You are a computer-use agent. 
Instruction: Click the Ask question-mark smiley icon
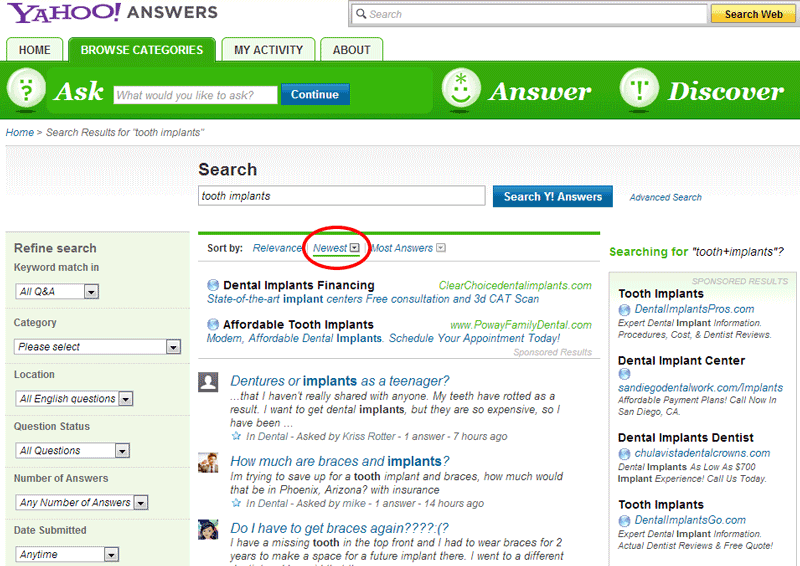[26, 88]
